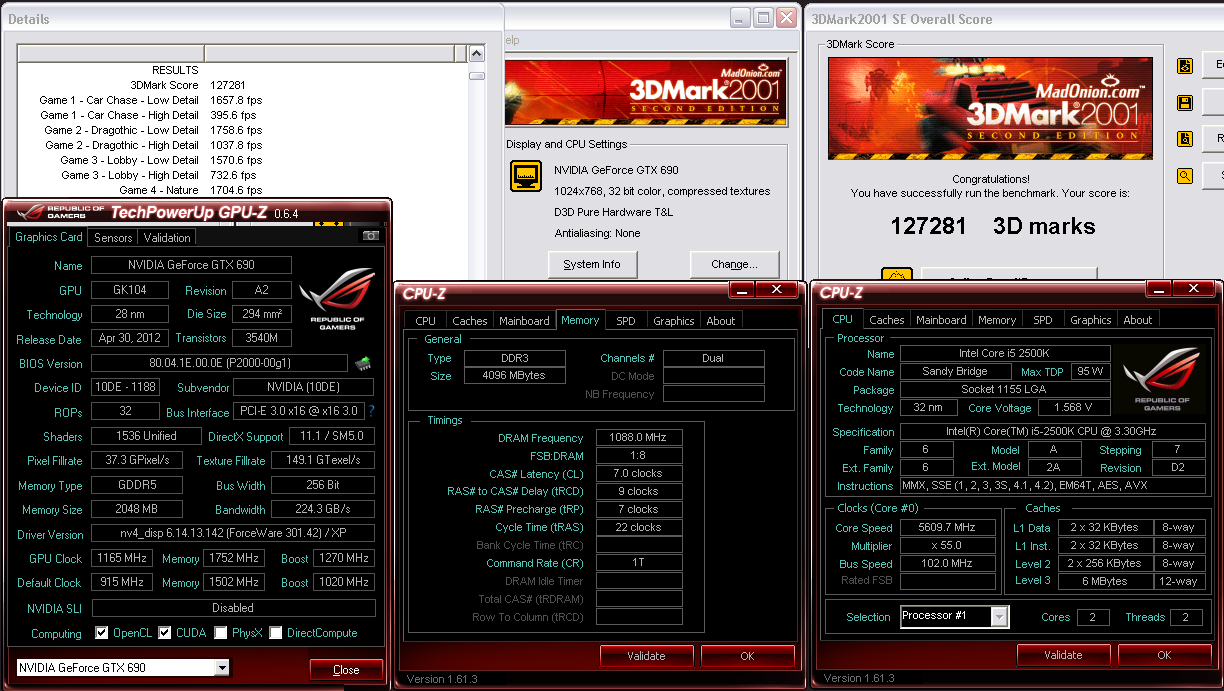The height and width of the screenshot is (691, 1224).
Task: Open Mainboard tab in CPU-Z memory window
Action: [525, 321]
